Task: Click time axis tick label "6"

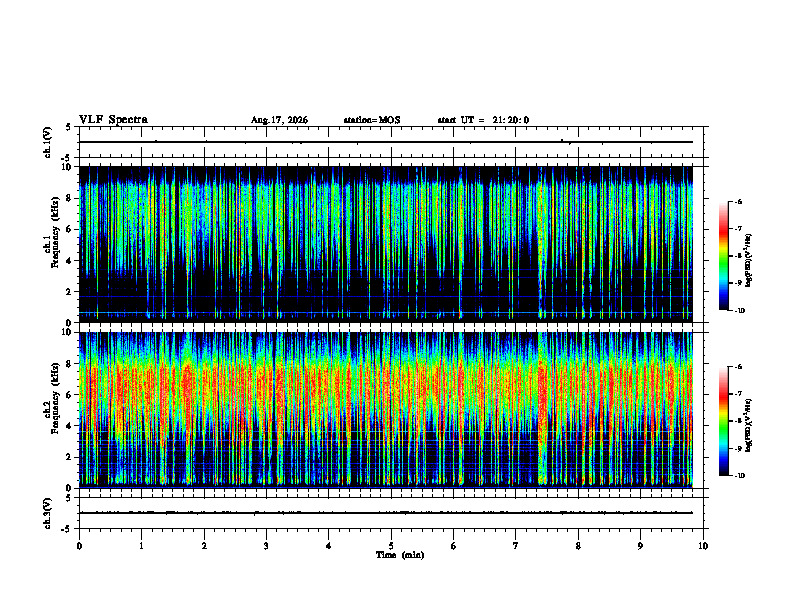Action: coord(454,546)
